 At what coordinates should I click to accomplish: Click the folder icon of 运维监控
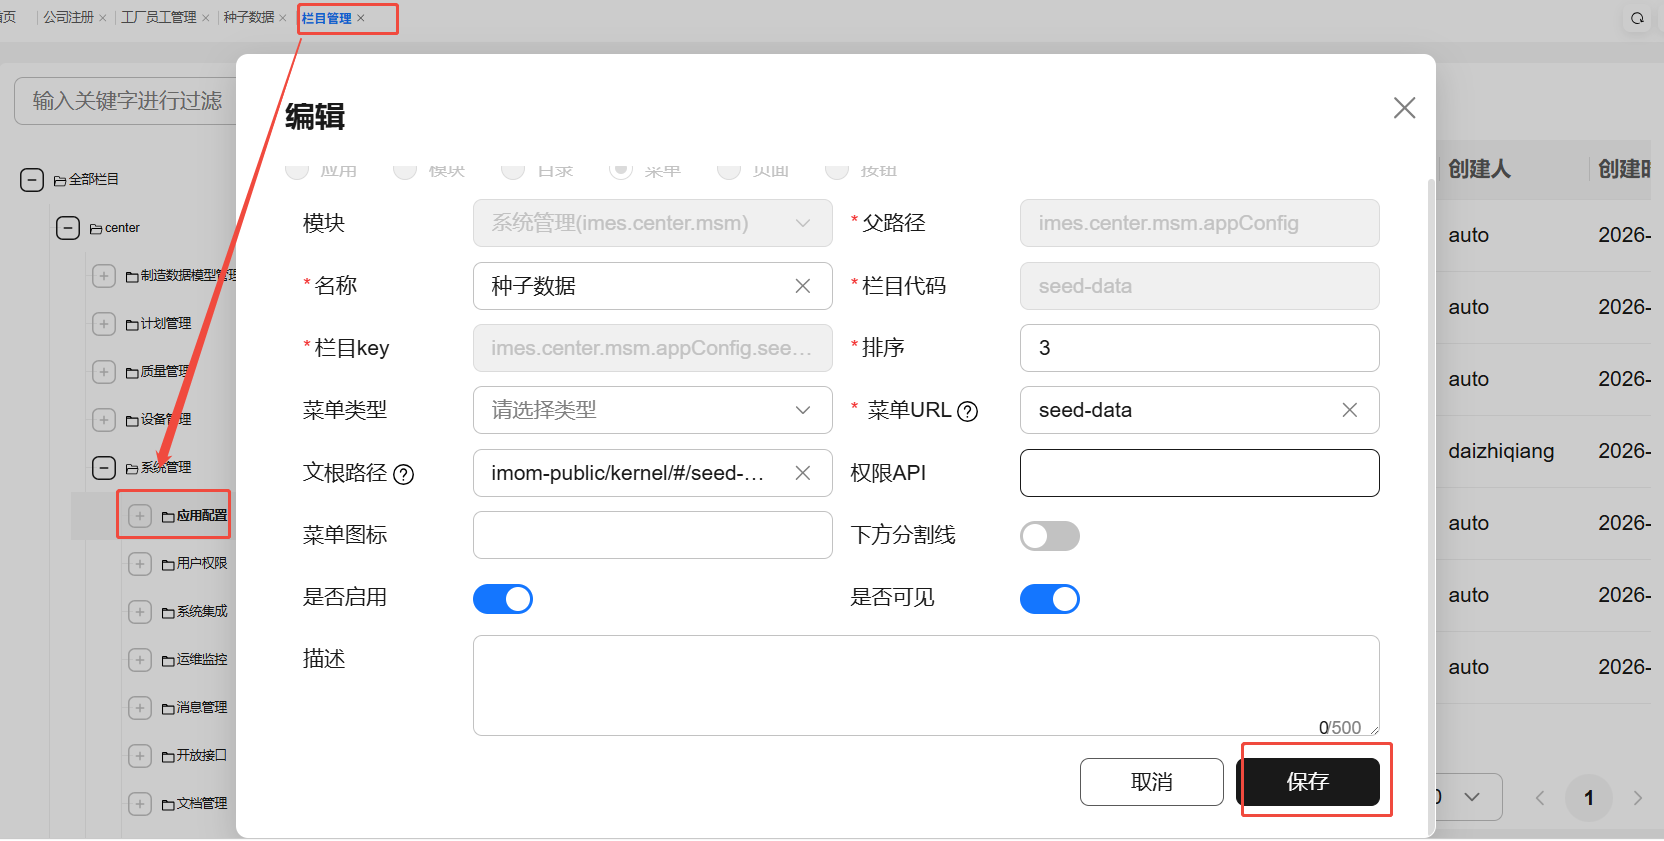[x=168, y=661]
